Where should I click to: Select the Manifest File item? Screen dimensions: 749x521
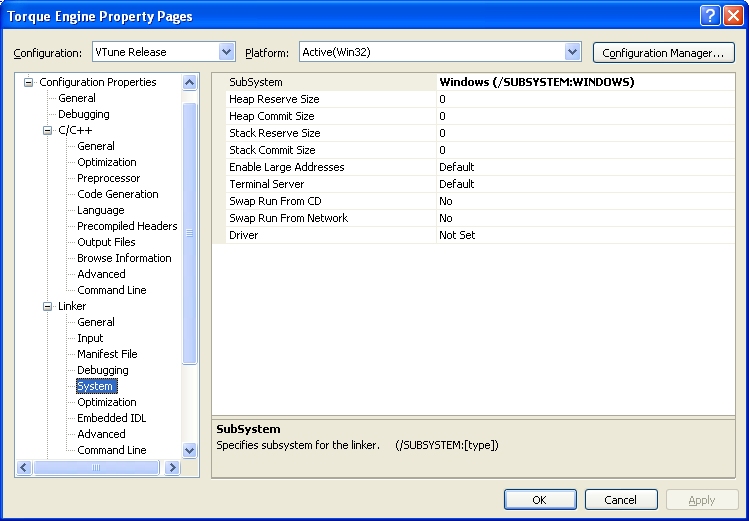point(107,354)
